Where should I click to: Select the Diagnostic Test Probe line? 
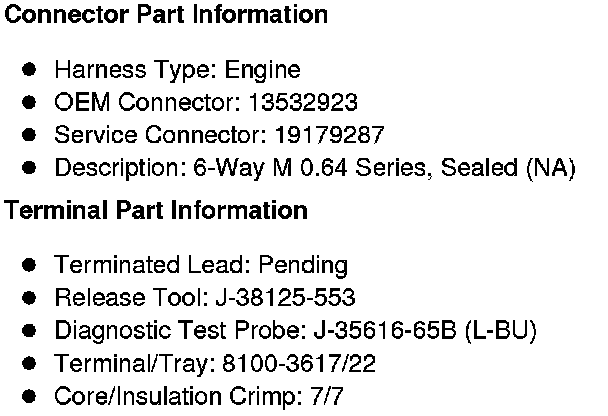click(x=295, y=331)
